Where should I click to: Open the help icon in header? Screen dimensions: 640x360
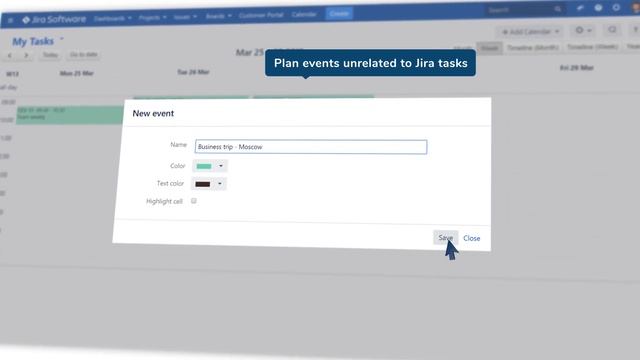tap(598, 7)
